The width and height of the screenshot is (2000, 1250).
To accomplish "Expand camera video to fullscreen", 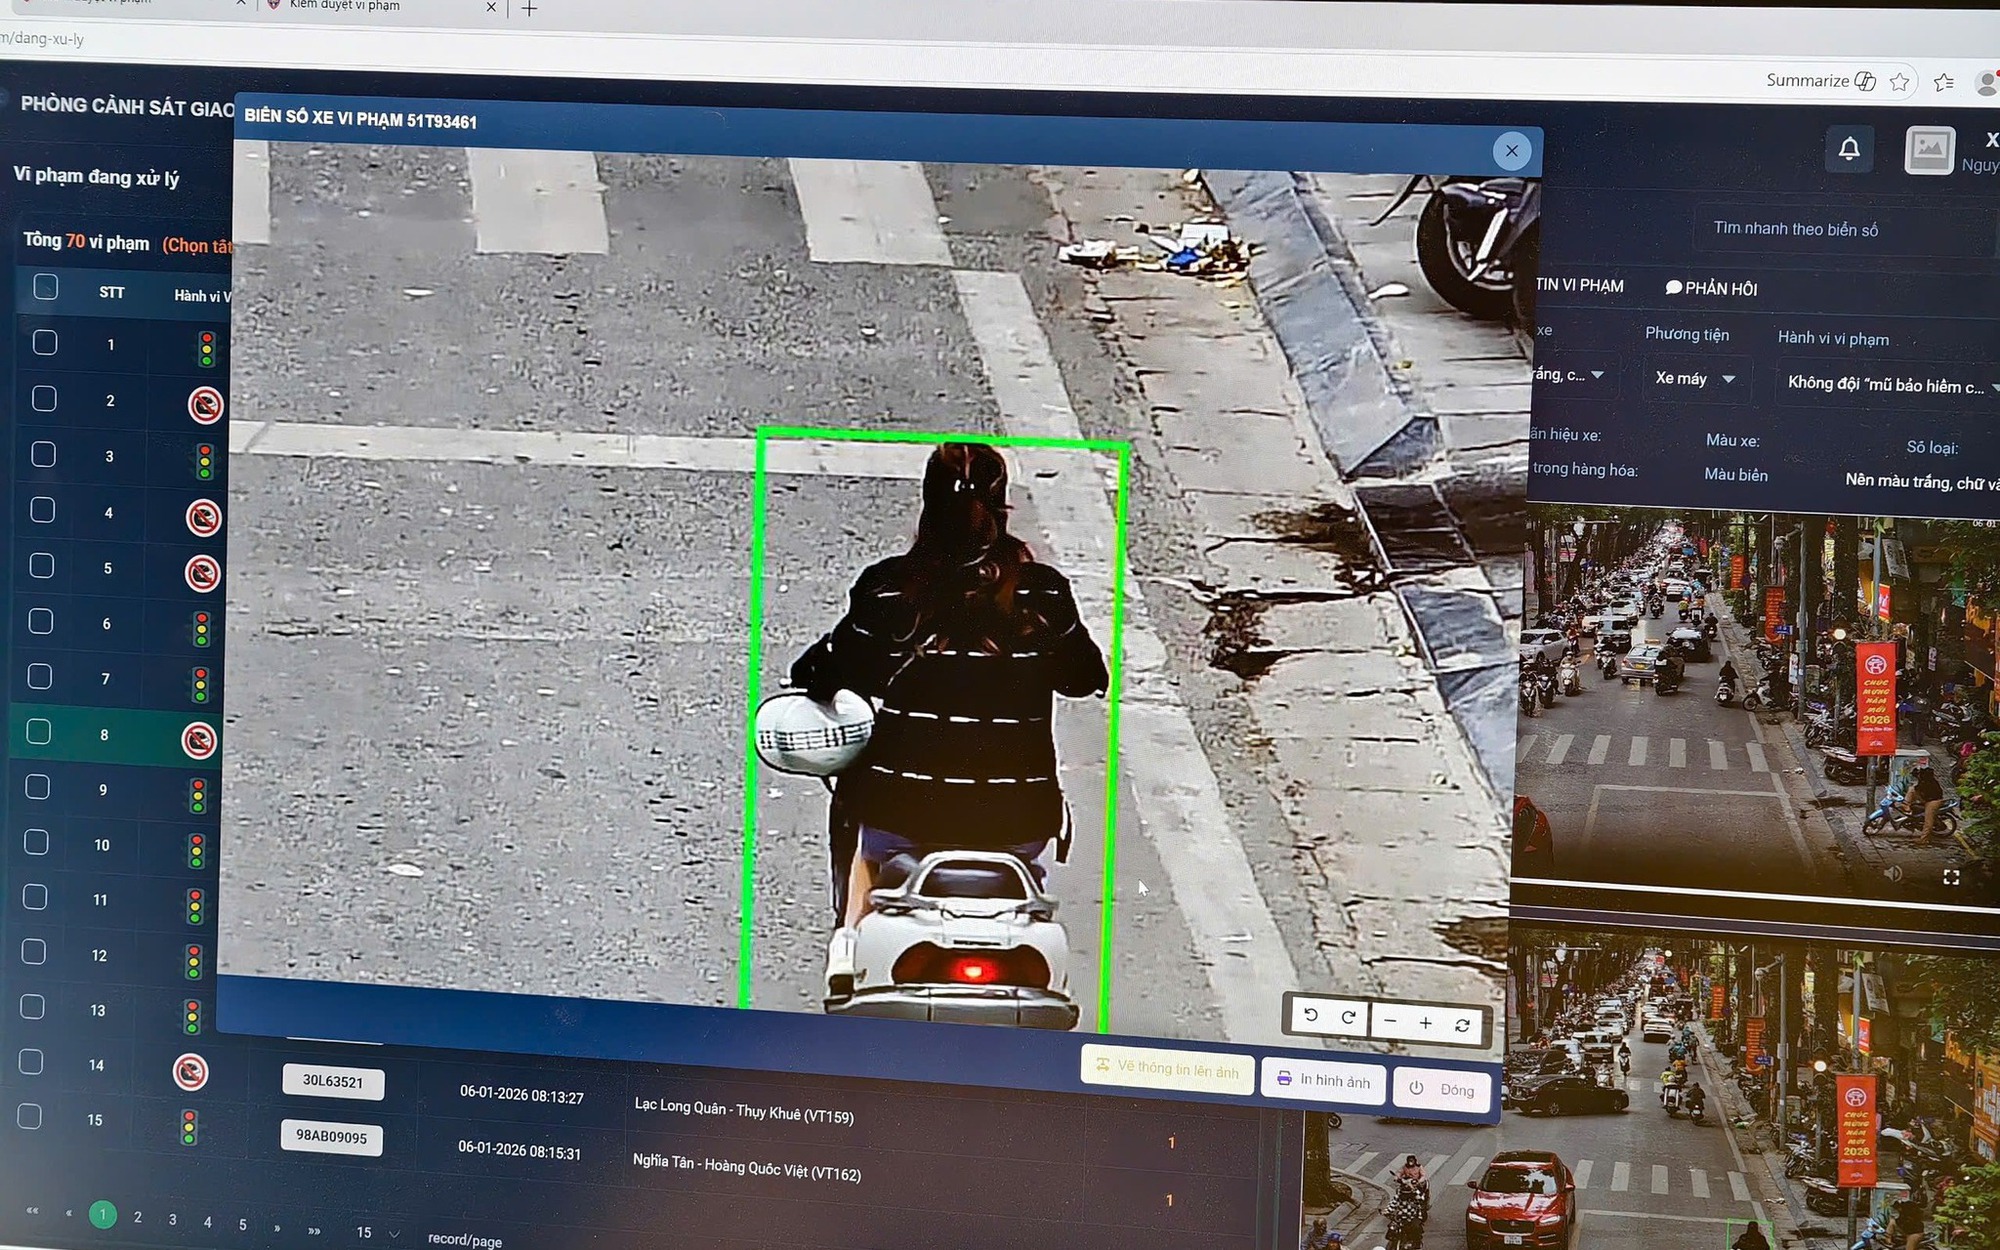I will (x=1950, y=877).
